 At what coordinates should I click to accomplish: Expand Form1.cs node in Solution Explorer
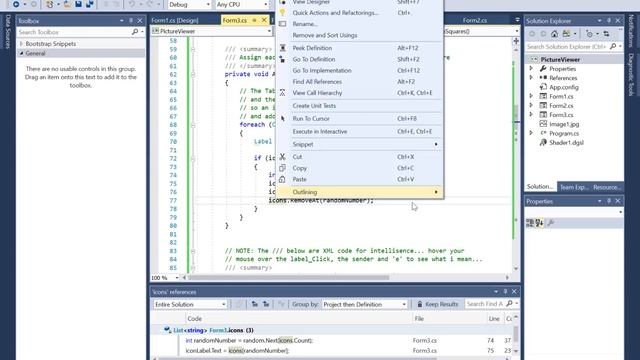531,96
